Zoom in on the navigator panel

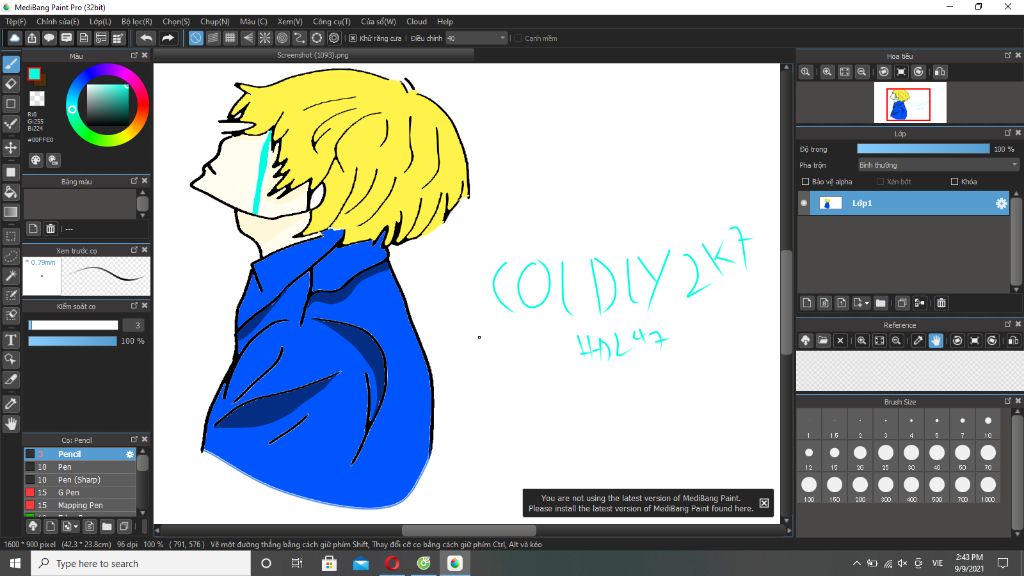pos(827,72)
